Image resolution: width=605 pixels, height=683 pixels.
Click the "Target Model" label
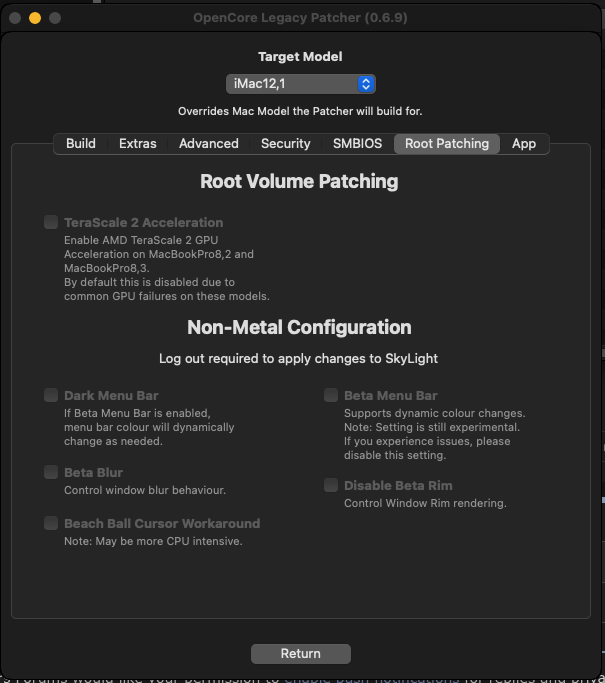click(x=300, y=57)
